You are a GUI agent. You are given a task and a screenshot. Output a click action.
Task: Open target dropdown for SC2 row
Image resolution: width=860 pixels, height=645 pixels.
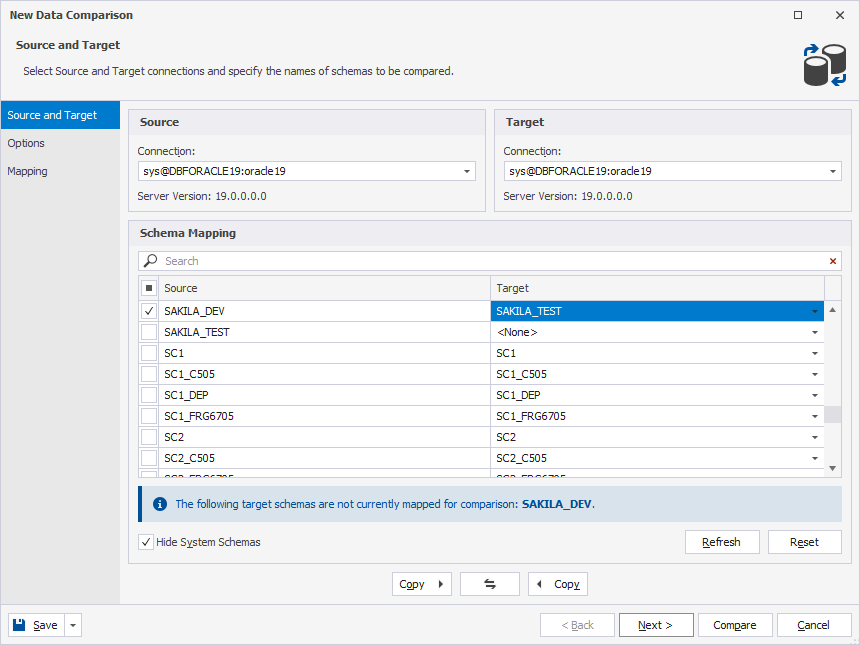[x=814, y=437]
